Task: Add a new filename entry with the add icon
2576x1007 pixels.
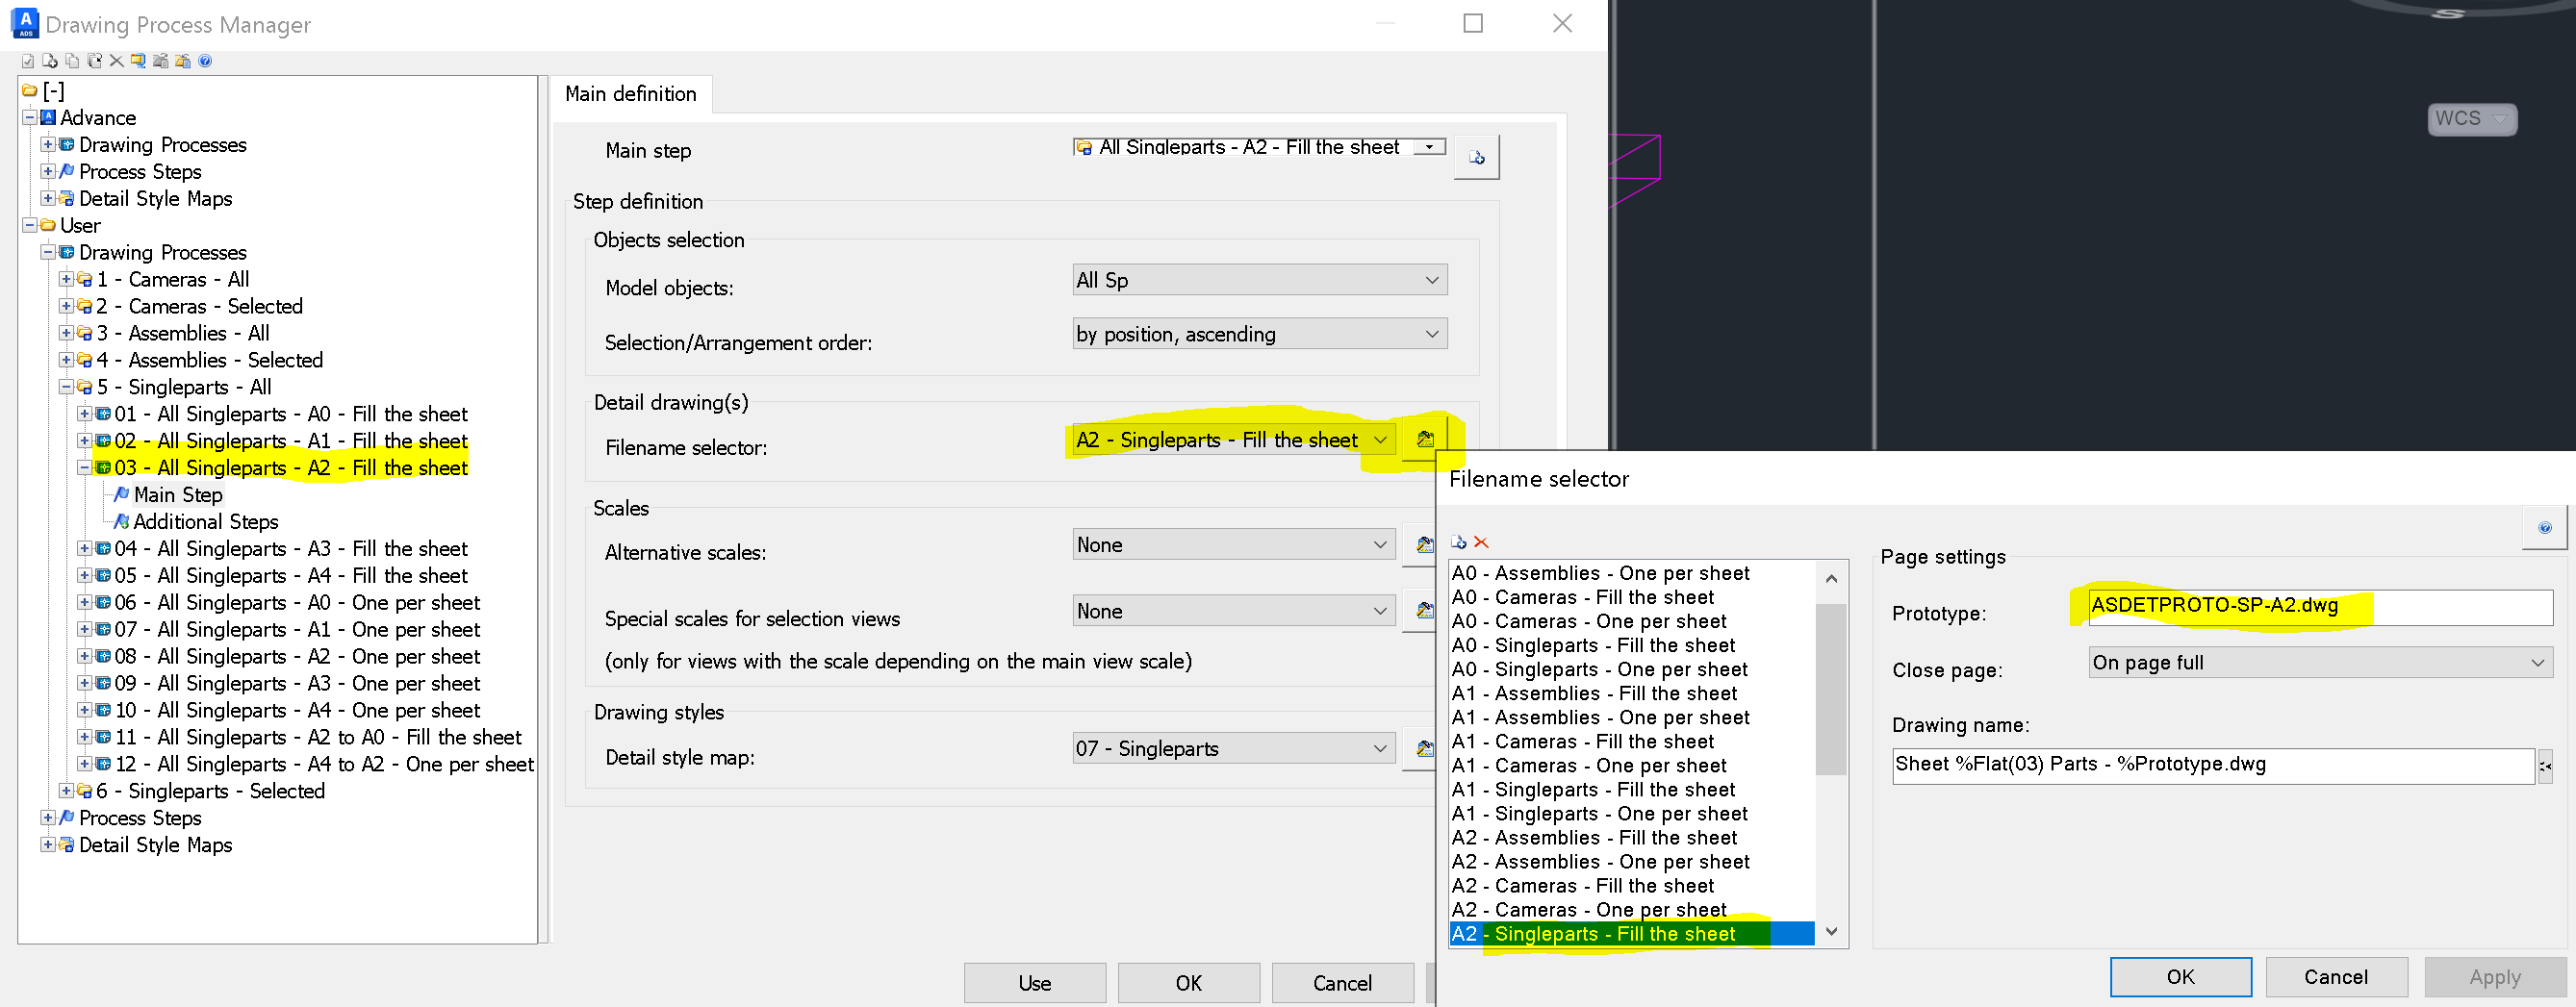Action: [1460, 542]
